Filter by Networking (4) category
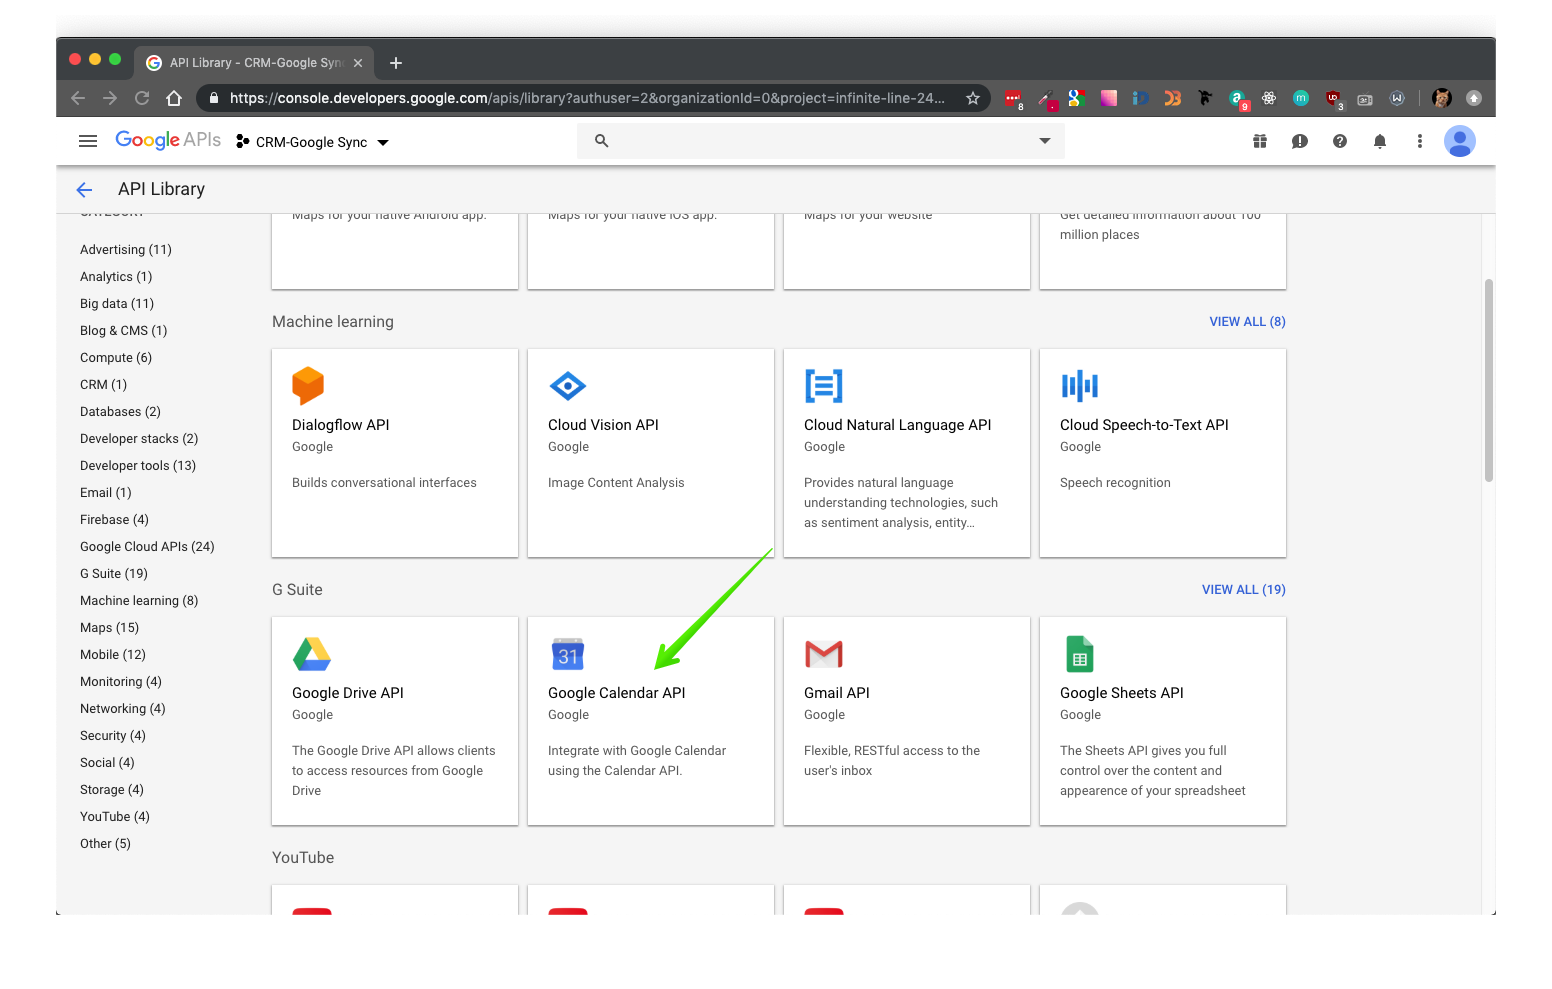This screenshot has width=1552, height=989. tap(123, 709)
